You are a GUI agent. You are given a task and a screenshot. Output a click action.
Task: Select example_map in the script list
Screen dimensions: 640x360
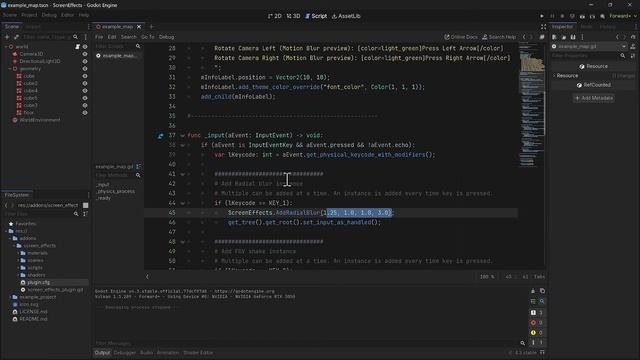point(117,56)
